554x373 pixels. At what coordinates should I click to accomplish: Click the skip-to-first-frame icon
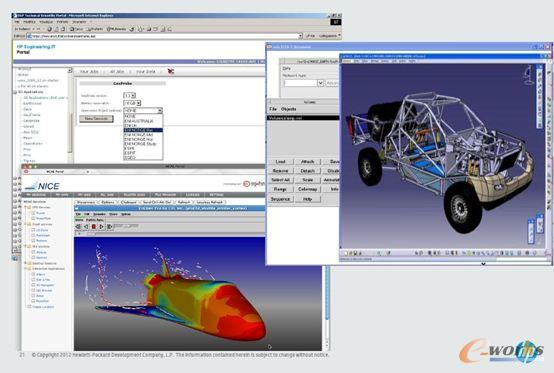[78, 226]
